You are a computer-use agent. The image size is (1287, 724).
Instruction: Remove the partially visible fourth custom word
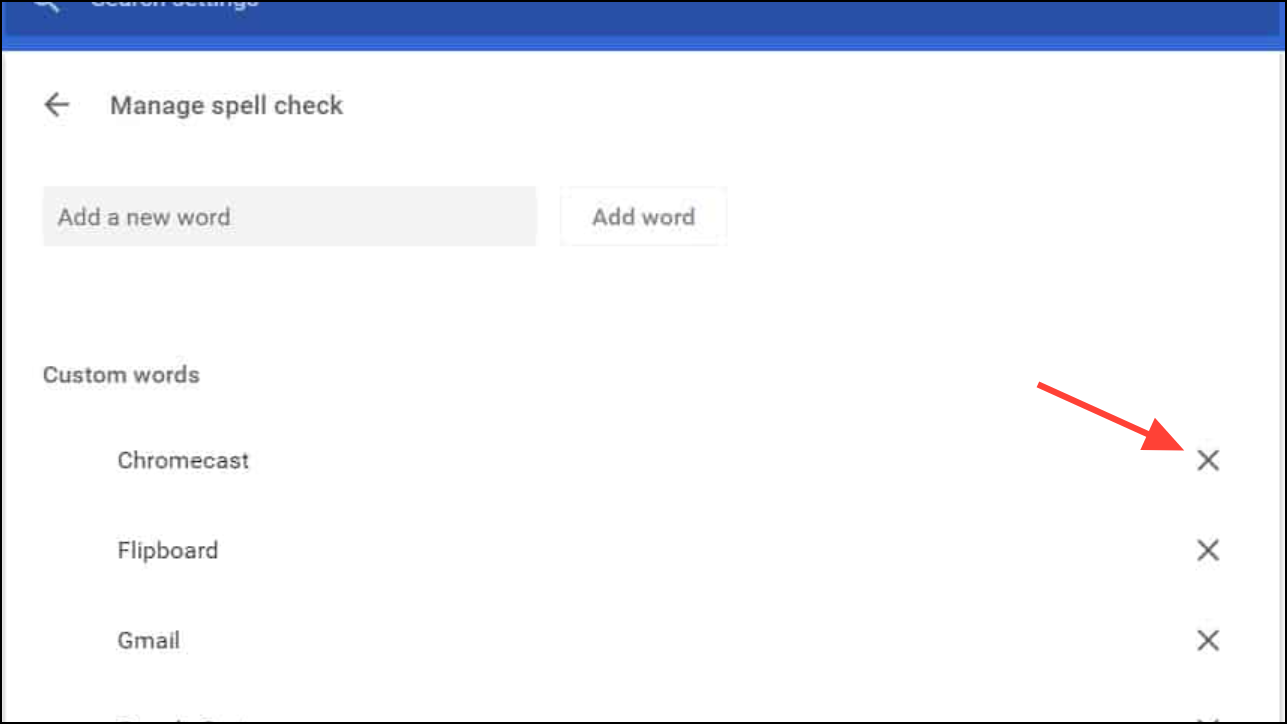coord(1208,718)
